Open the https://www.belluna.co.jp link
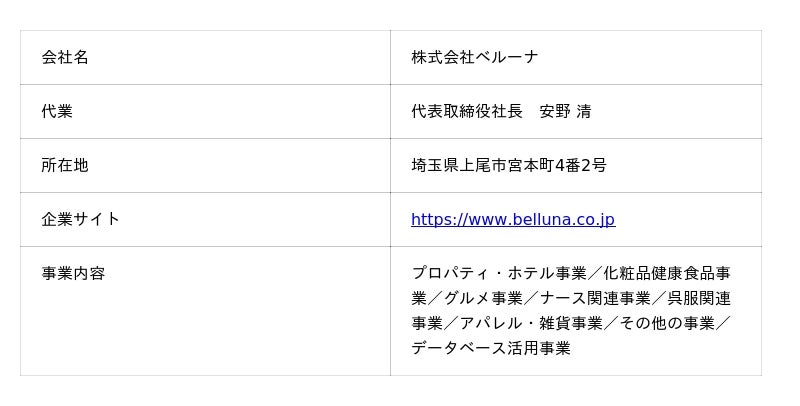The width and height of the screenshot is (800, 406). [x=512, y=220]
